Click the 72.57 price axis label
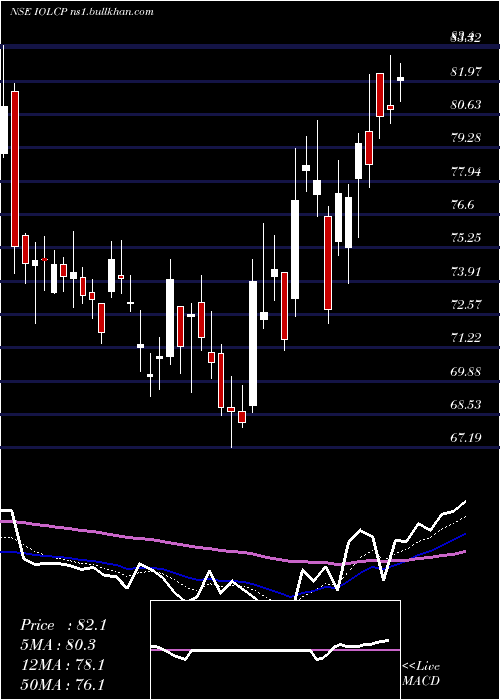The width and height of the screenshot is (500, 700). (x=466, y=304)
